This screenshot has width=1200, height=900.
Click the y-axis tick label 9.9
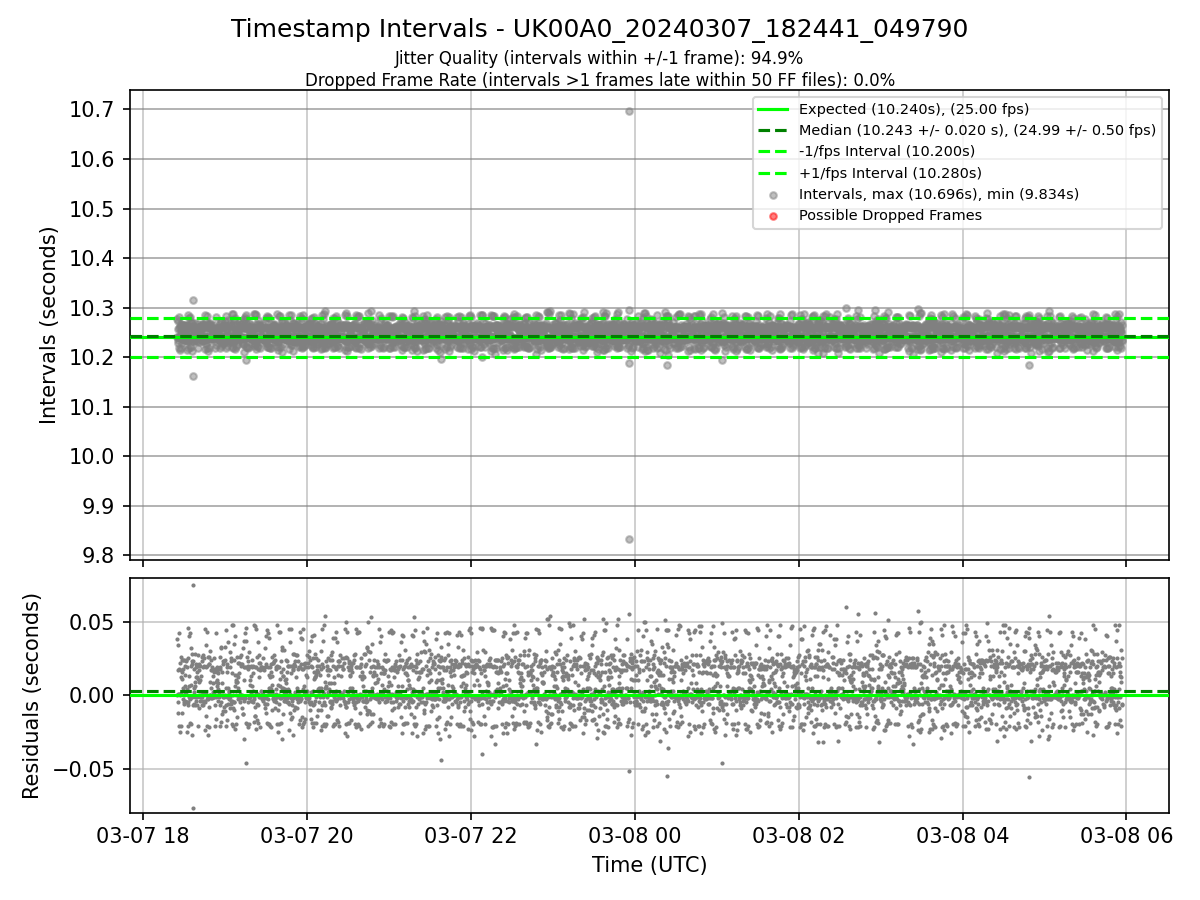pyautogui.click(x=97, y=506)
